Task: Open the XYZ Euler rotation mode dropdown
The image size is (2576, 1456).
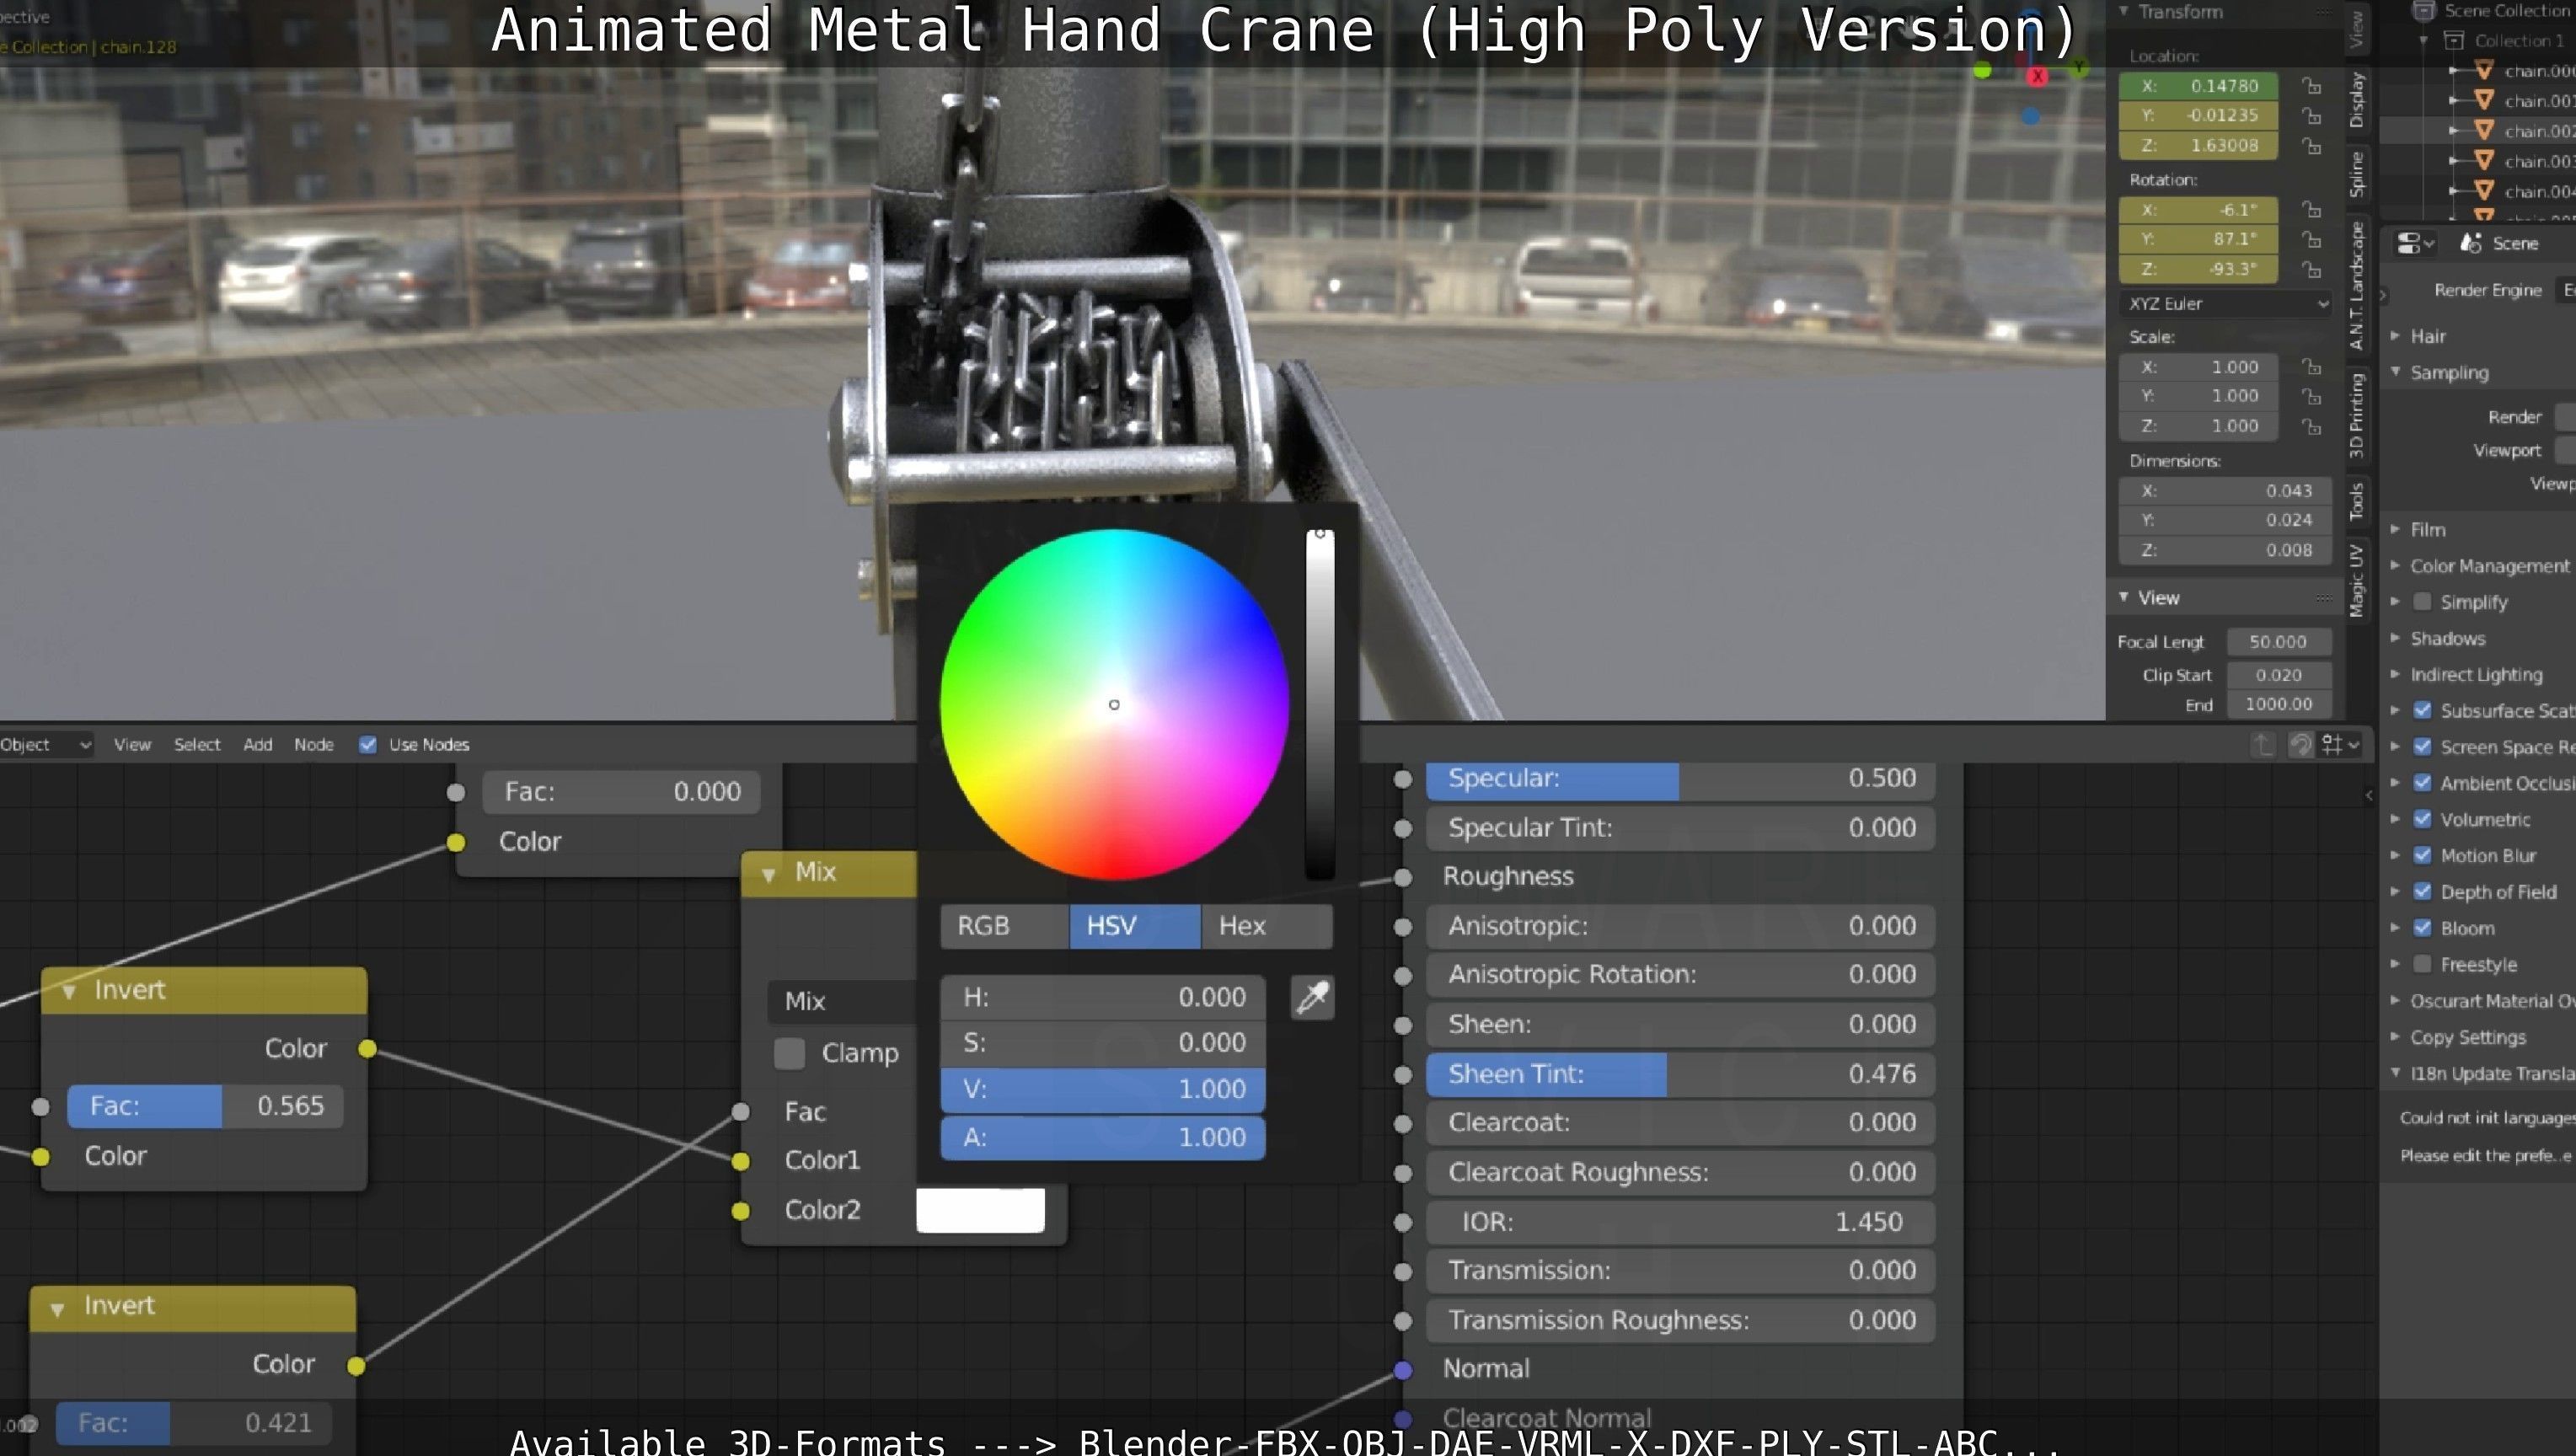Action: (x=2225, y=304)
